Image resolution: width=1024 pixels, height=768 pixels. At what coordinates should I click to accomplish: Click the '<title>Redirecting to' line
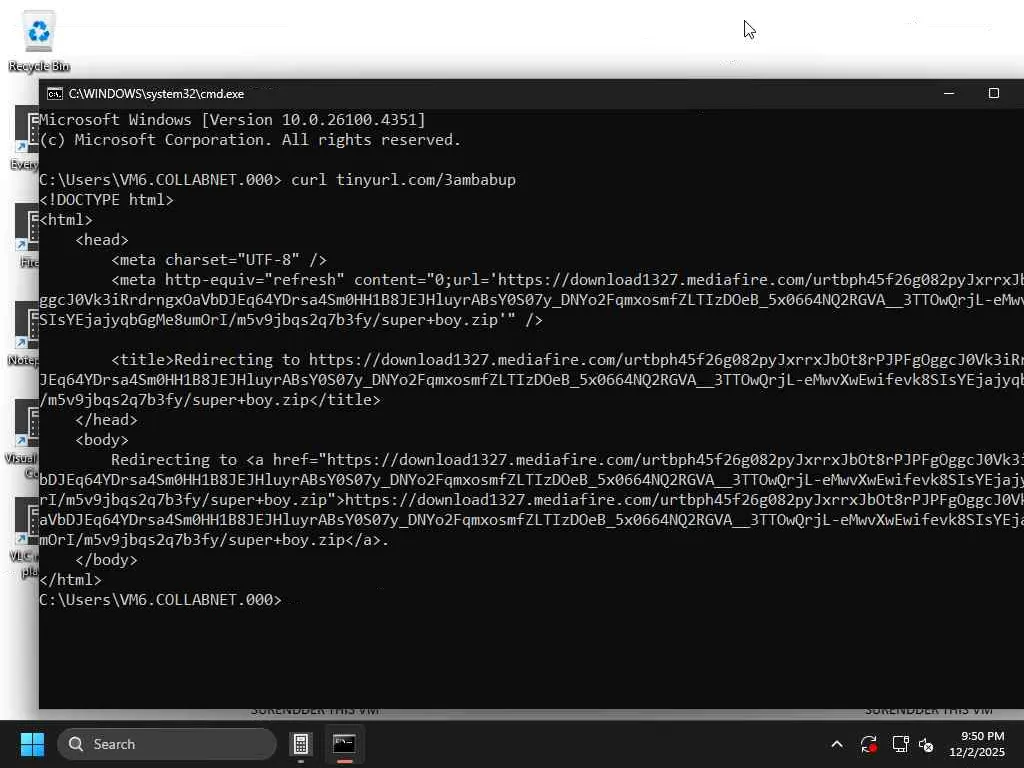tap(567, 360)
